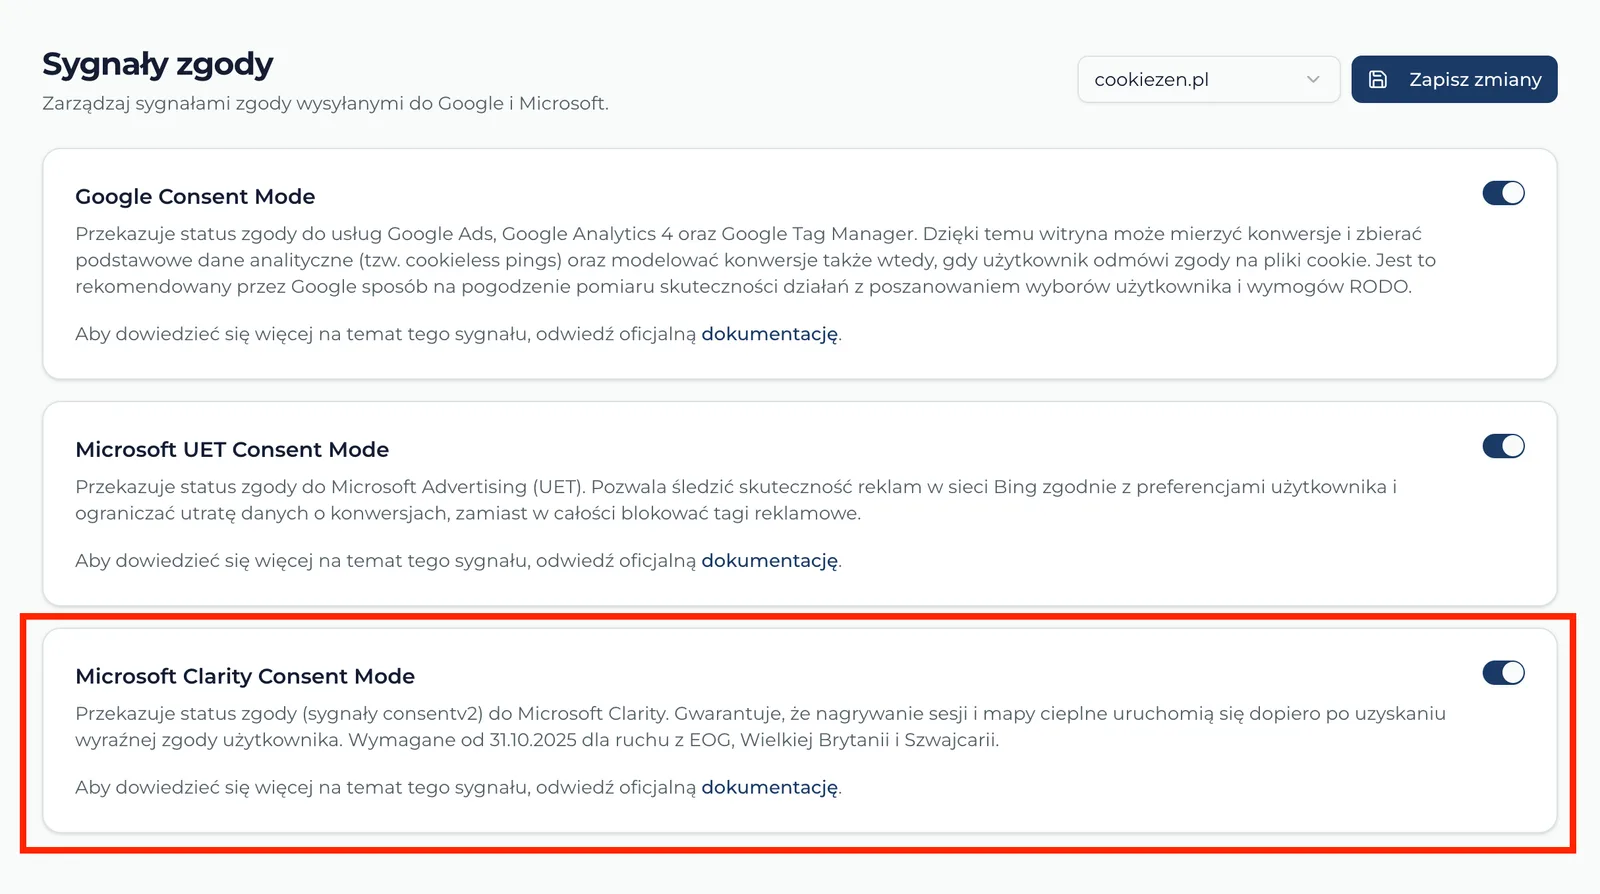This screenshot has height=894, width=1600.
Task: Open dokumentację link under Google Consent Mode
Action: click(769, 334)
